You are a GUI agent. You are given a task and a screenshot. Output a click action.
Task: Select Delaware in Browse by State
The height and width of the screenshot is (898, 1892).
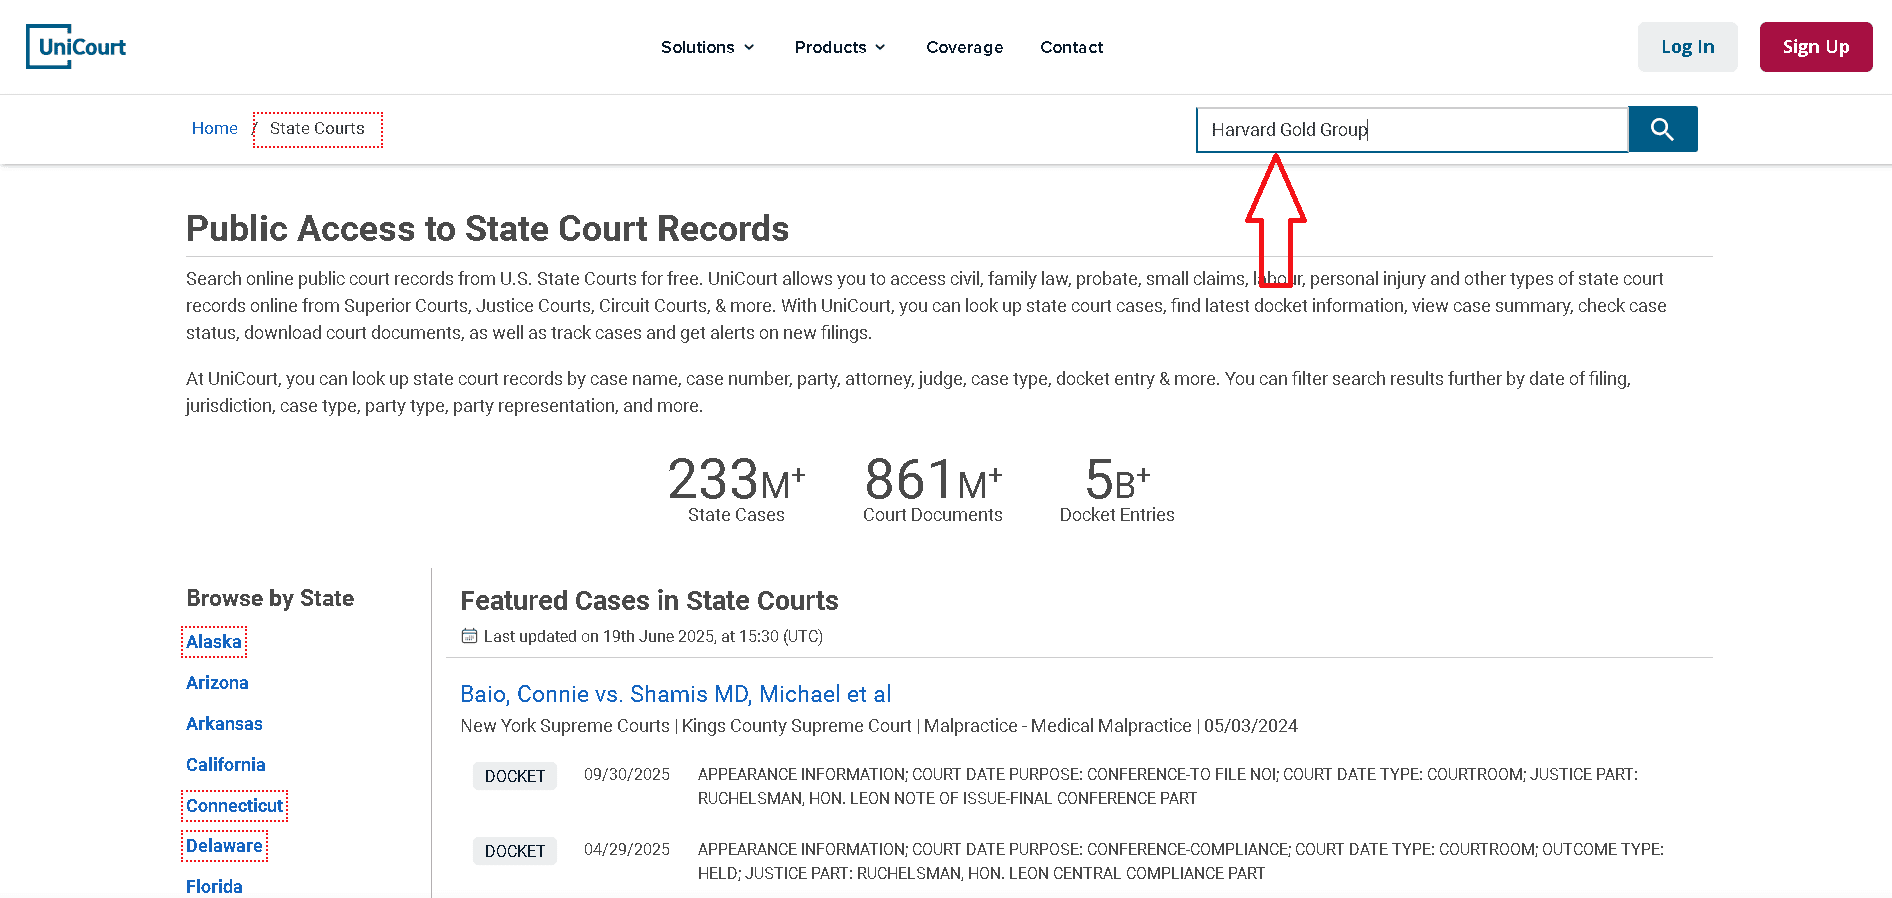click(x=224, y=846)
